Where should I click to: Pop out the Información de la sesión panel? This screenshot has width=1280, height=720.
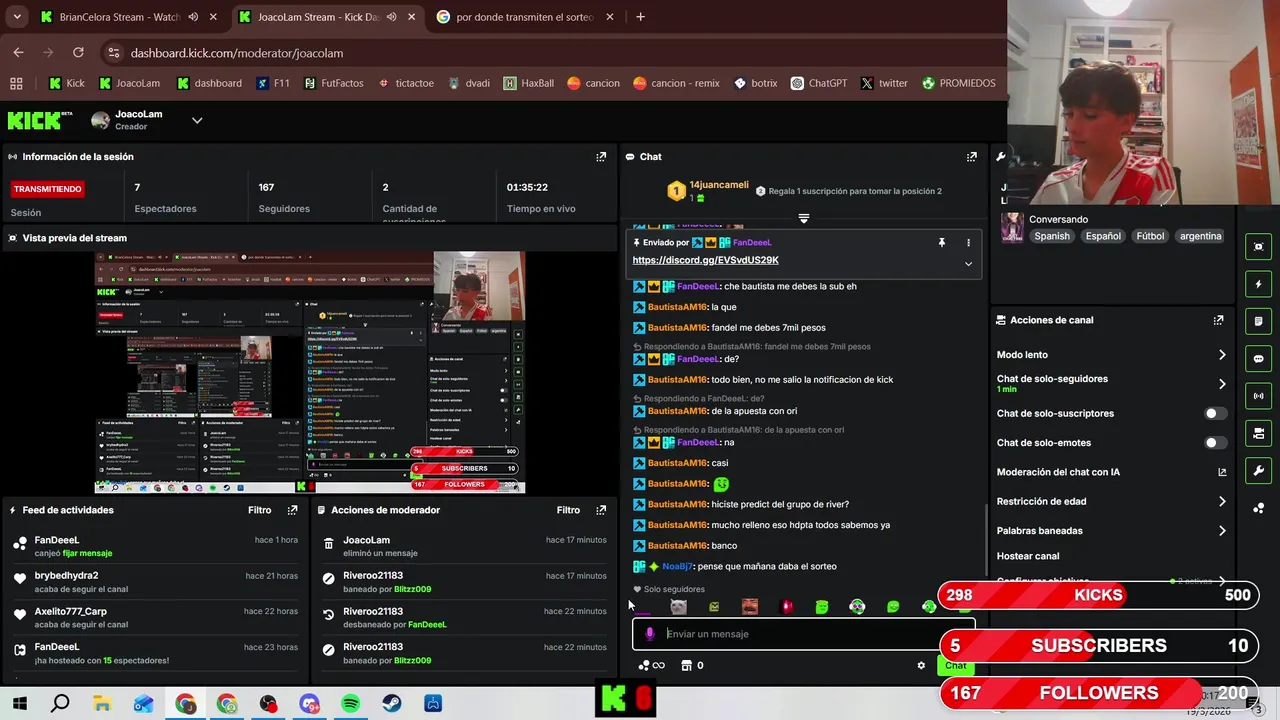(x=601, y=157)
